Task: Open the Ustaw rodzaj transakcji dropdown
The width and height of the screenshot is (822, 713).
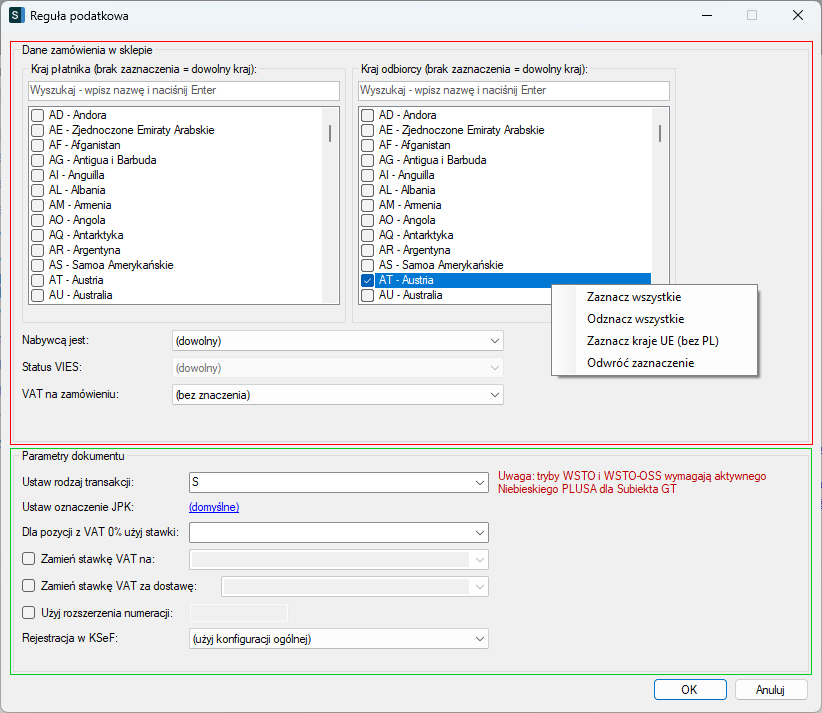Action: point(337,482)
